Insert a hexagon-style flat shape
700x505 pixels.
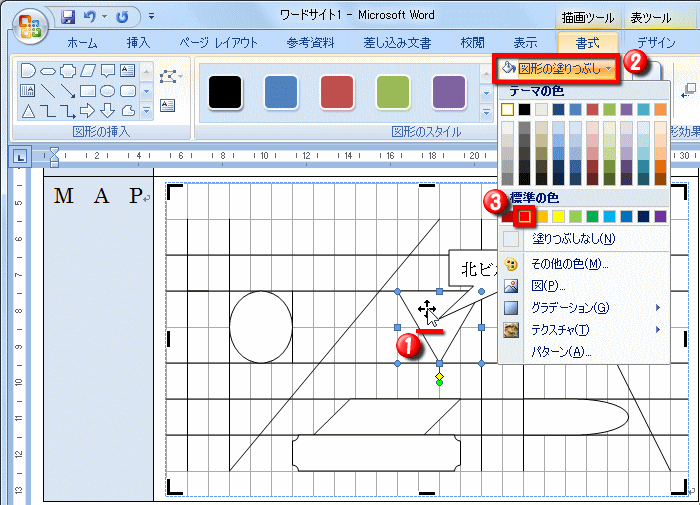tap(48, 71)
